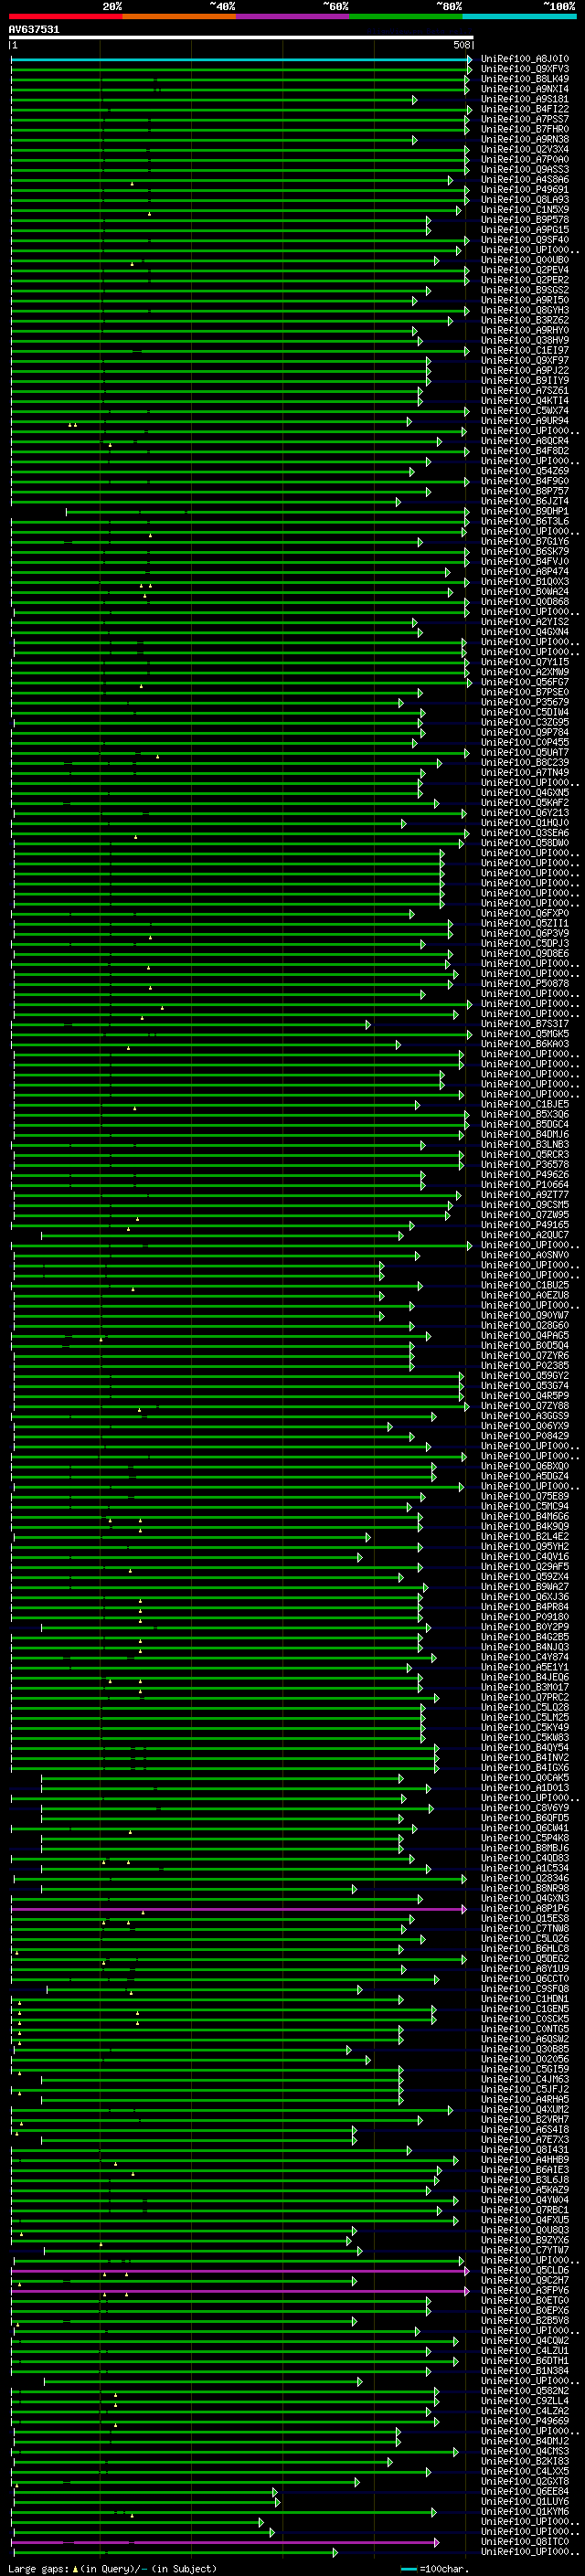Screen dimensions: 585x2576
Task: Select UniRef100_O02056 label
Action: [x=525, y=2059]
